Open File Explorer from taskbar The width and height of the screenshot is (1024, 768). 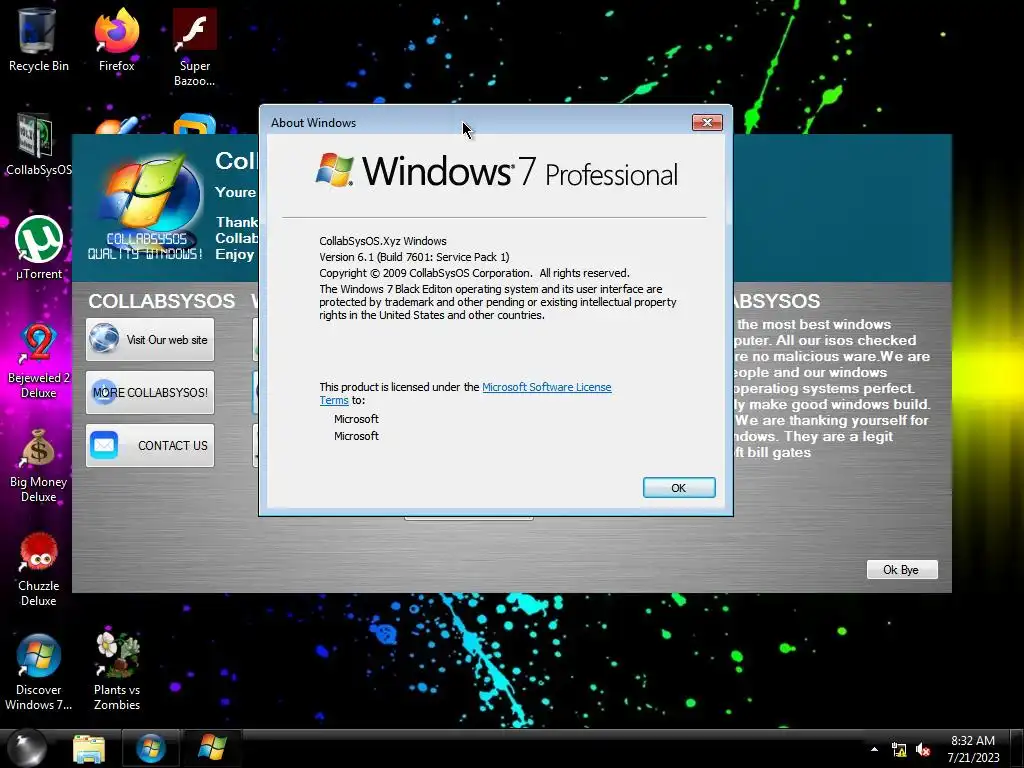89,749
